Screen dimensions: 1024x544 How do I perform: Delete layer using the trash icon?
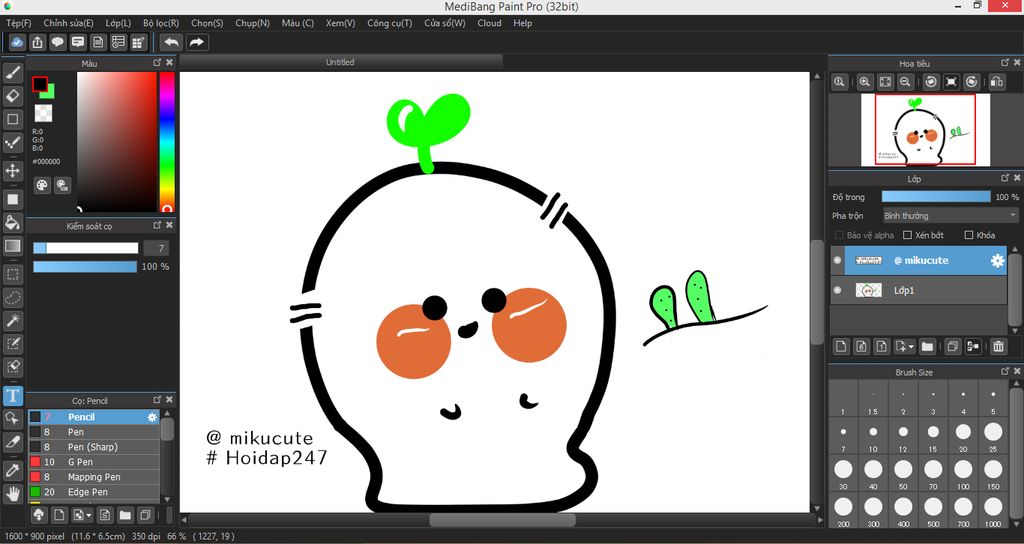[x=997, y=347]
